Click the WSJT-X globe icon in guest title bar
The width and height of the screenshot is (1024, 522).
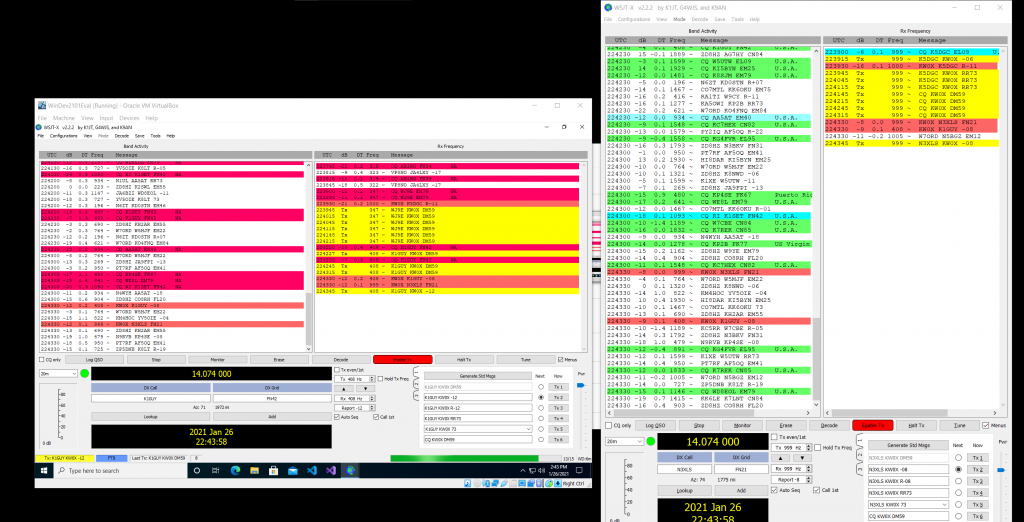click(x=40, y=127)
